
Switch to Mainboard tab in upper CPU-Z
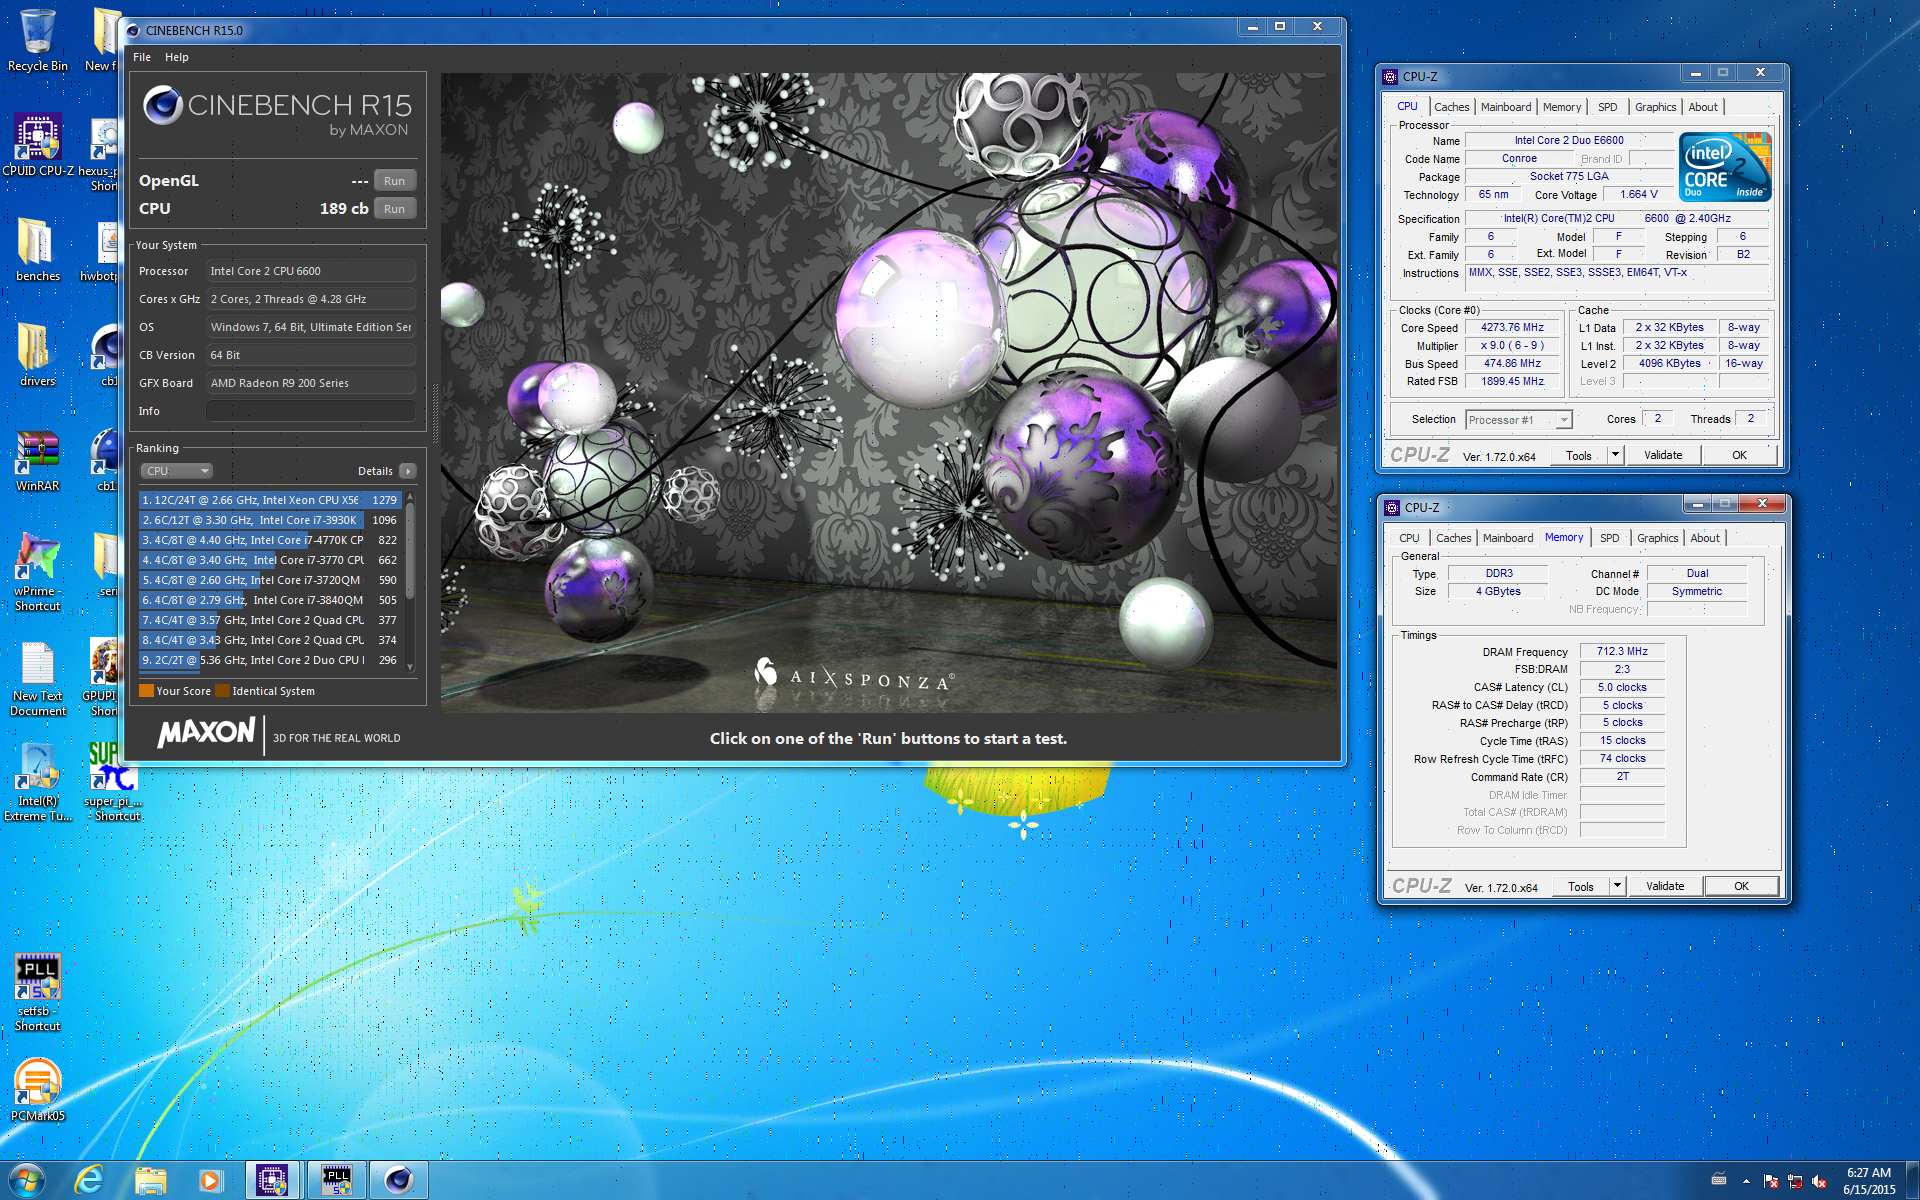(1506, 107)
